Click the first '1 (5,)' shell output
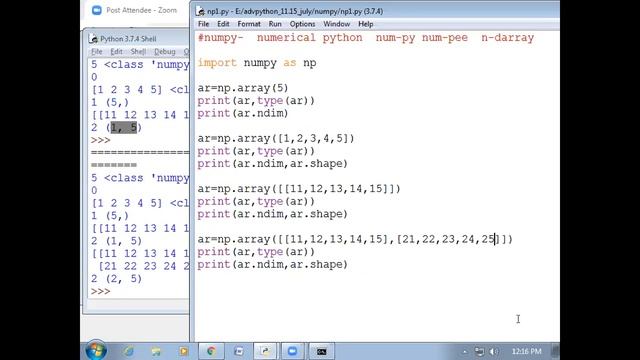640x360 pixels. coord(110,102)
